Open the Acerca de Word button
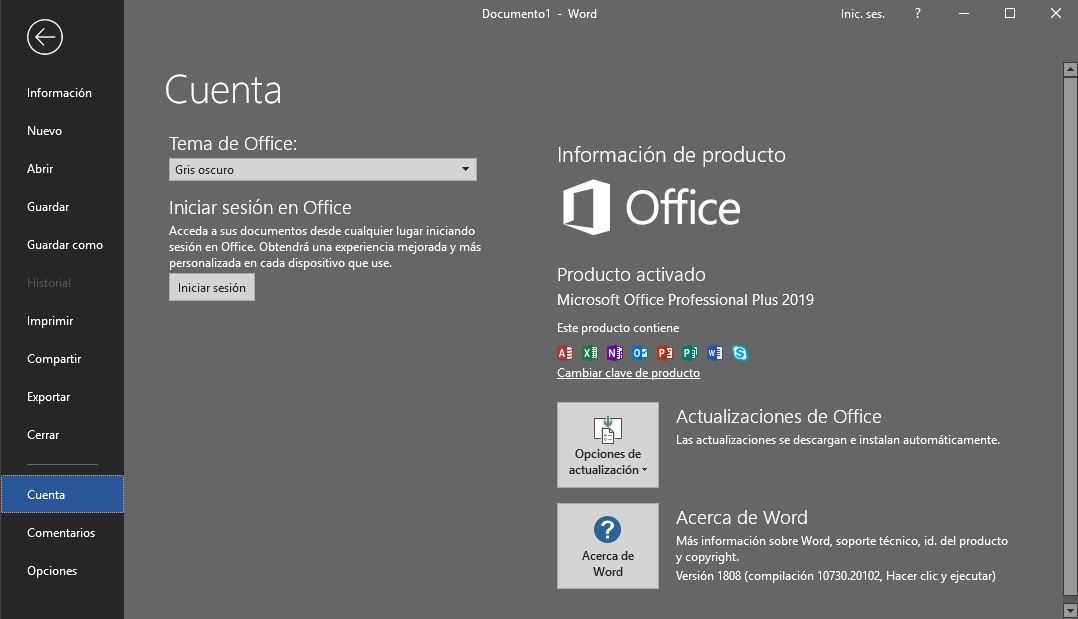 [607, 546]
